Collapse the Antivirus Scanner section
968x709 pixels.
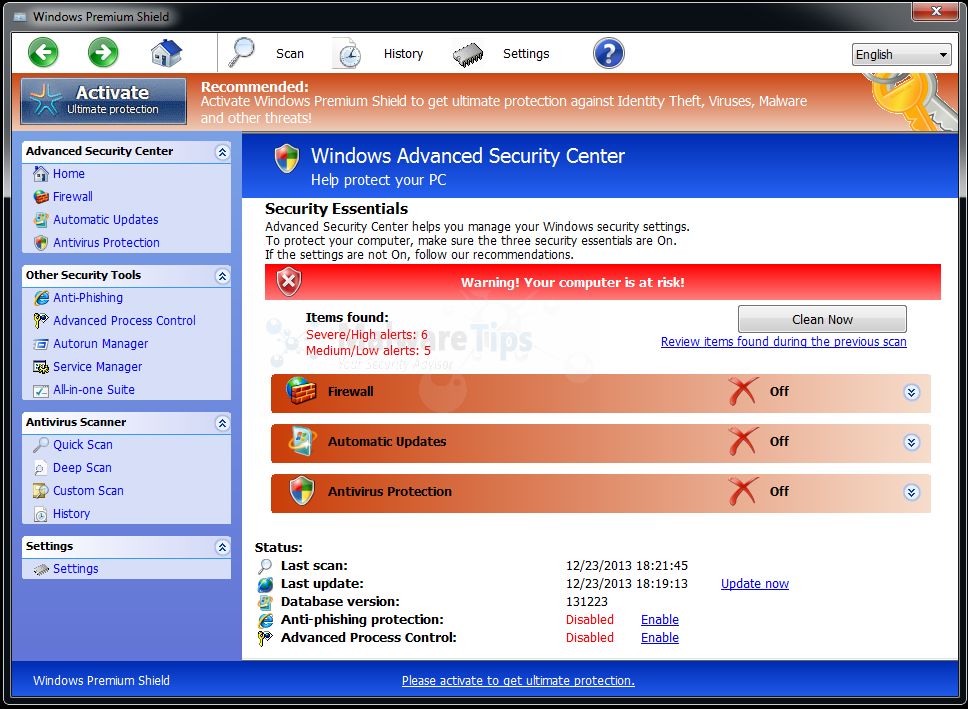tap(222, 423)
